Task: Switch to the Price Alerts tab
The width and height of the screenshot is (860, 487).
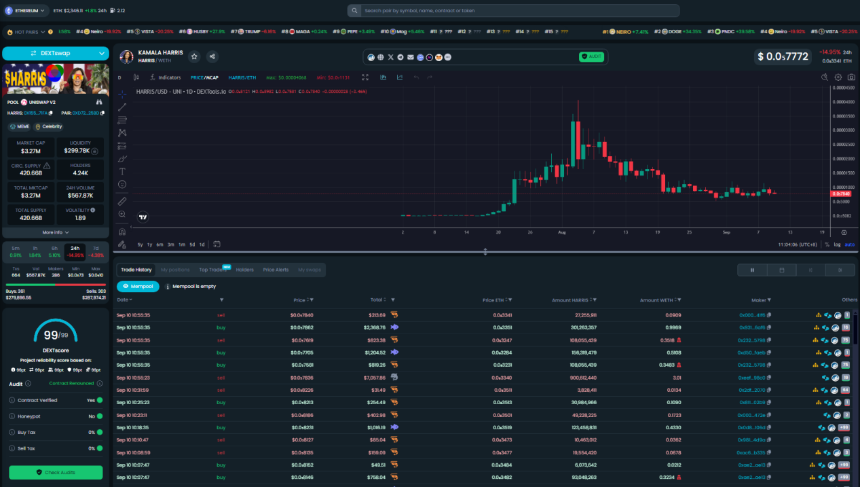Action: (275, 270)
